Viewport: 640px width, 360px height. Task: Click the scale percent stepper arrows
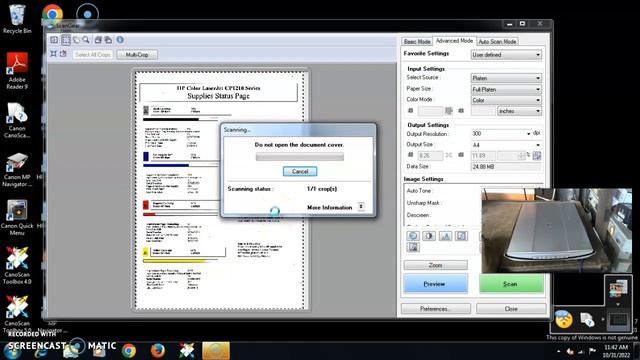point(522,156)
